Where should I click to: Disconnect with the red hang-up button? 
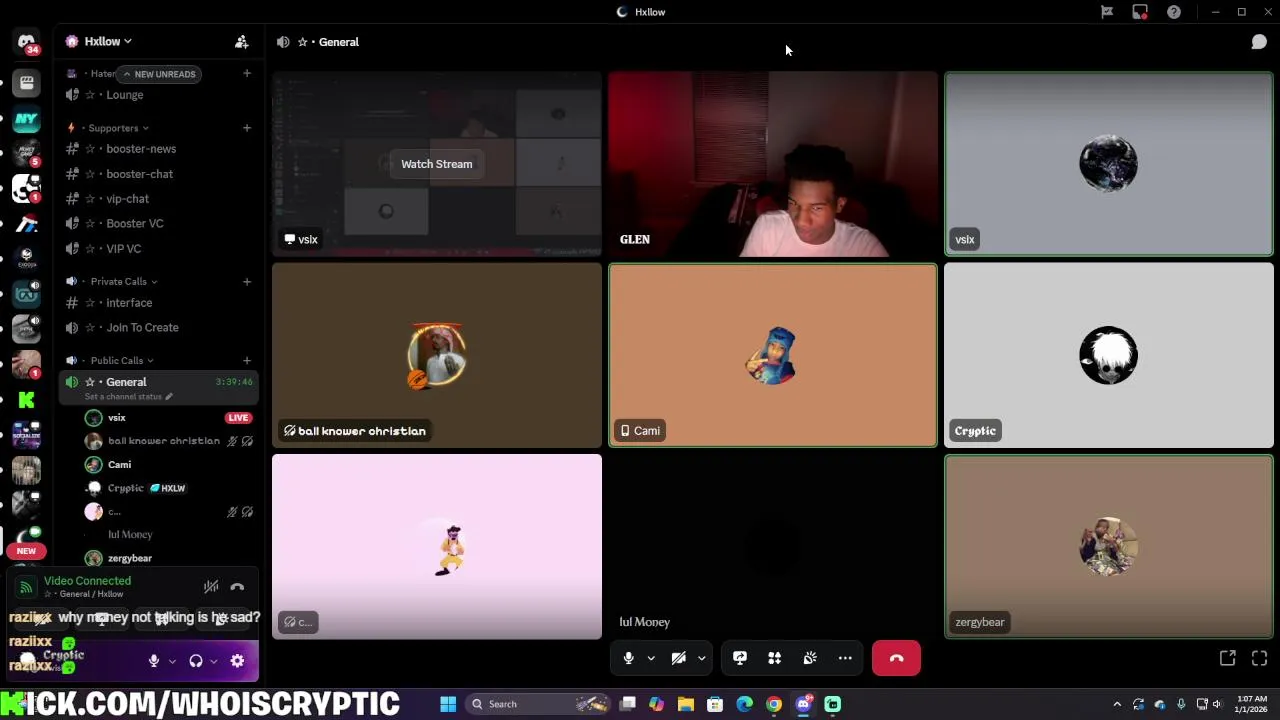click(x=896, y=658)
